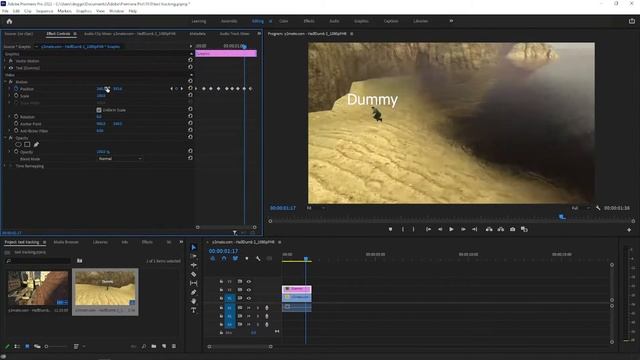
Task: Click the New Bin folder icon
Action: pyautogui.click(x=153, y=346)
